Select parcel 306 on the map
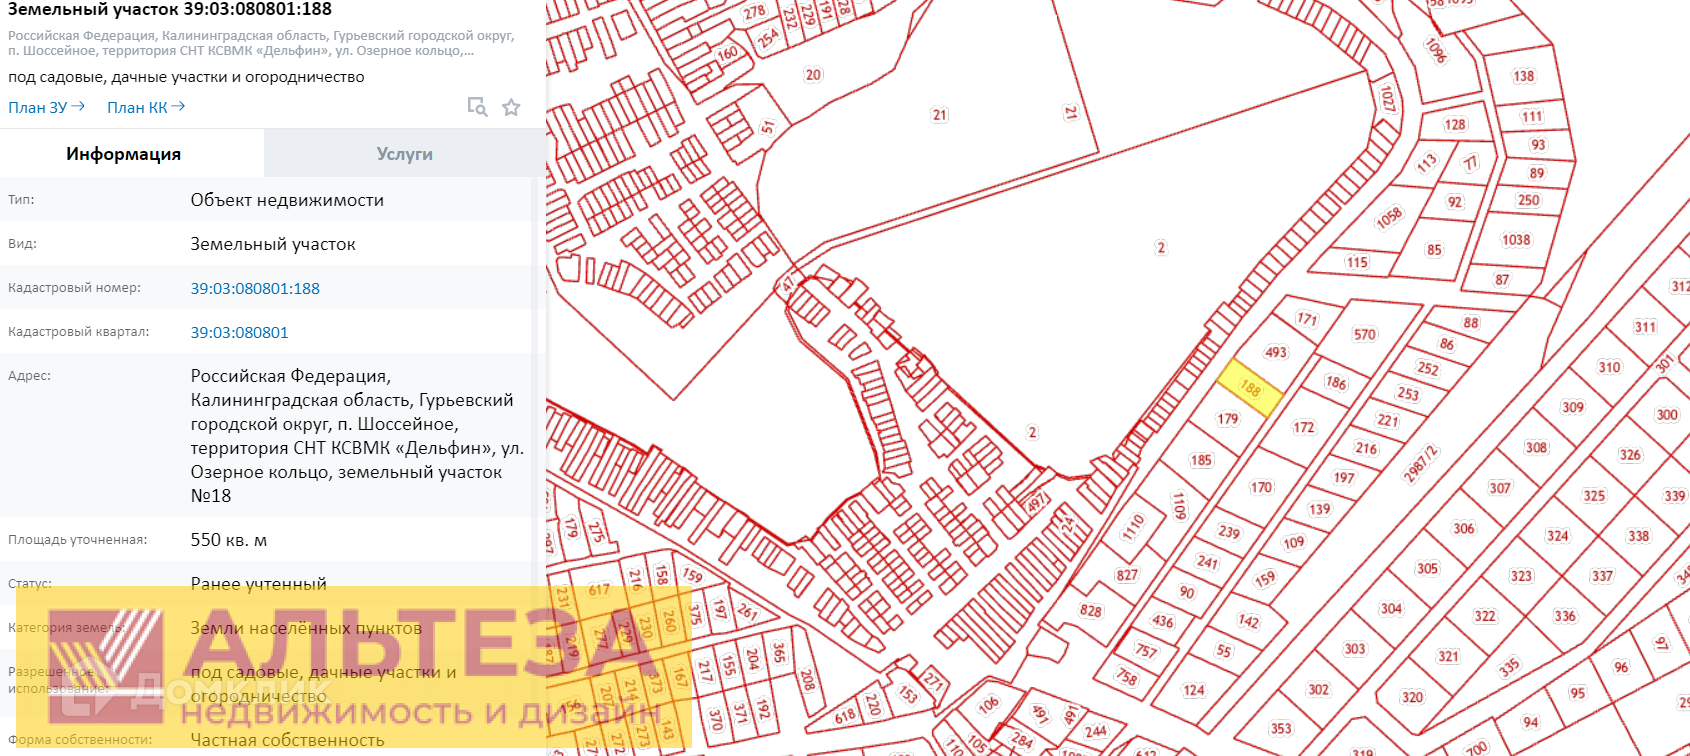 tap(1463, 528)
